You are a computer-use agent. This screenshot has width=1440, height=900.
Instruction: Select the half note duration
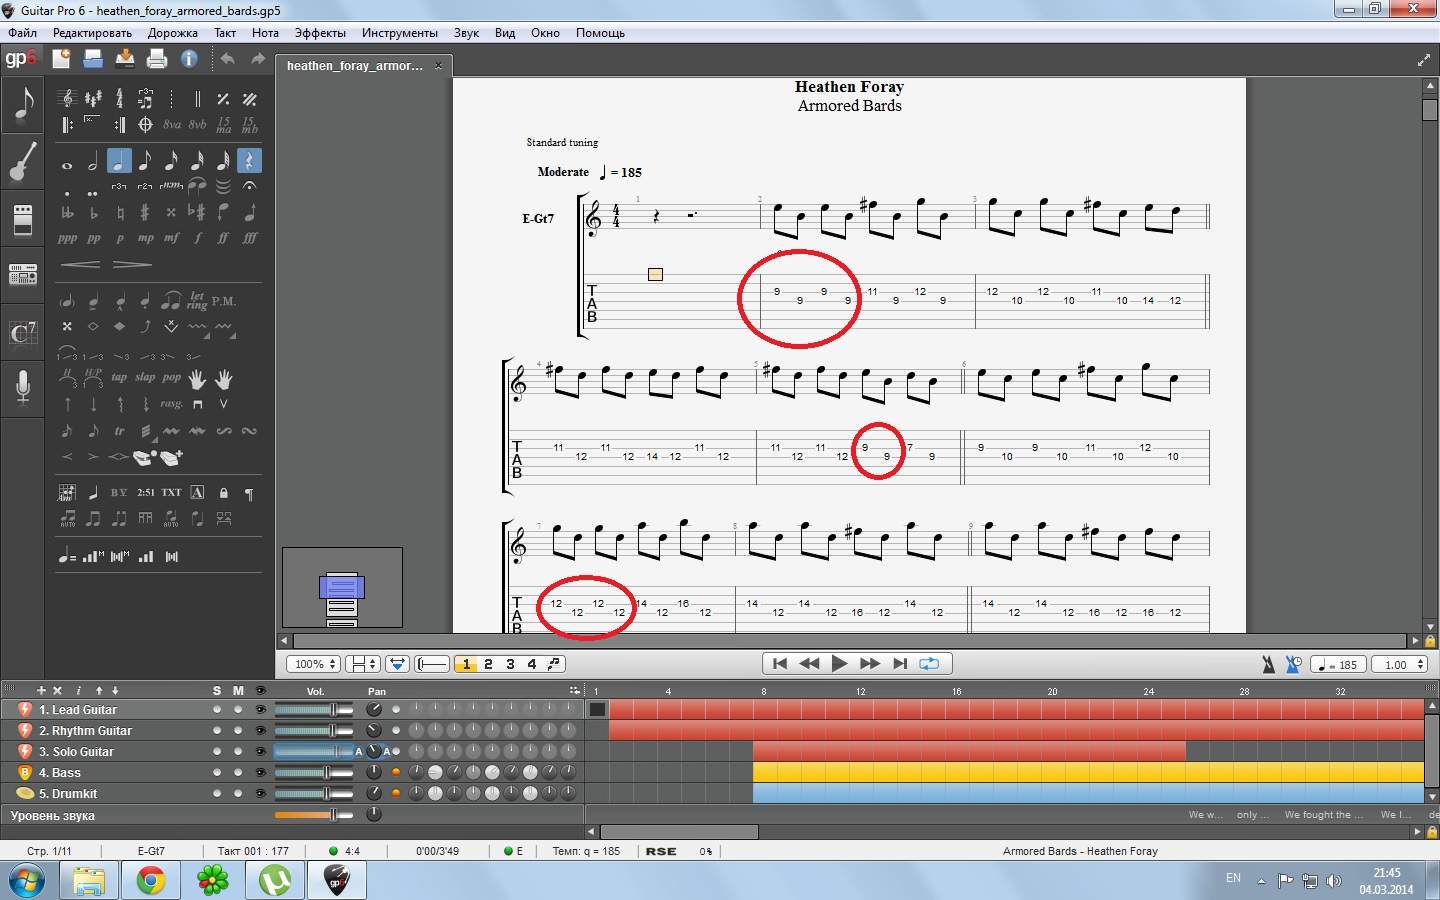93,161
